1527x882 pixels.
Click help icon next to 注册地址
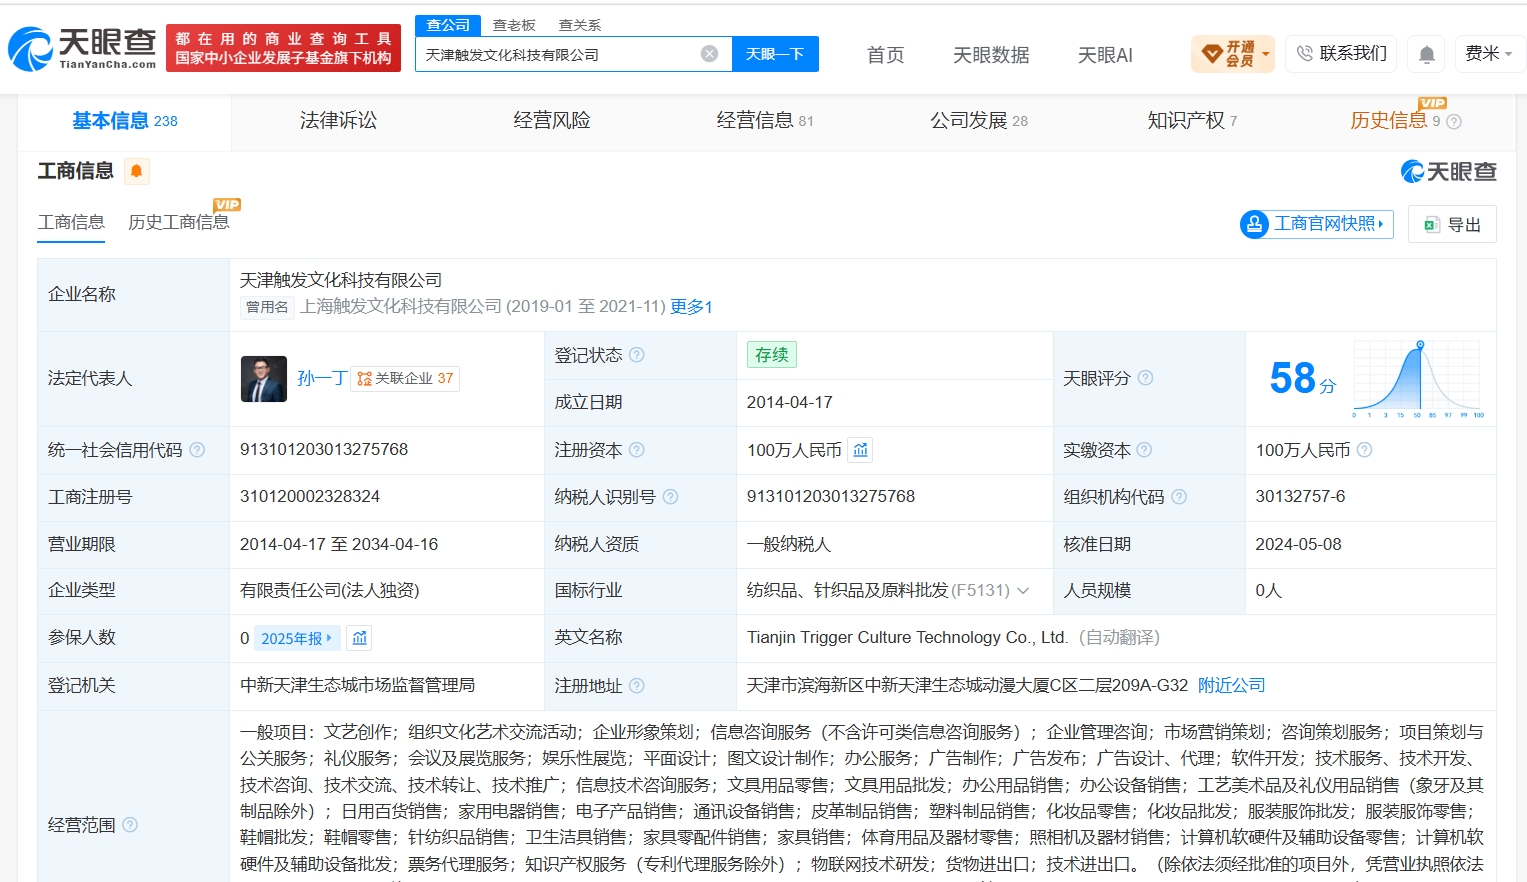click(x=637, y=686)
